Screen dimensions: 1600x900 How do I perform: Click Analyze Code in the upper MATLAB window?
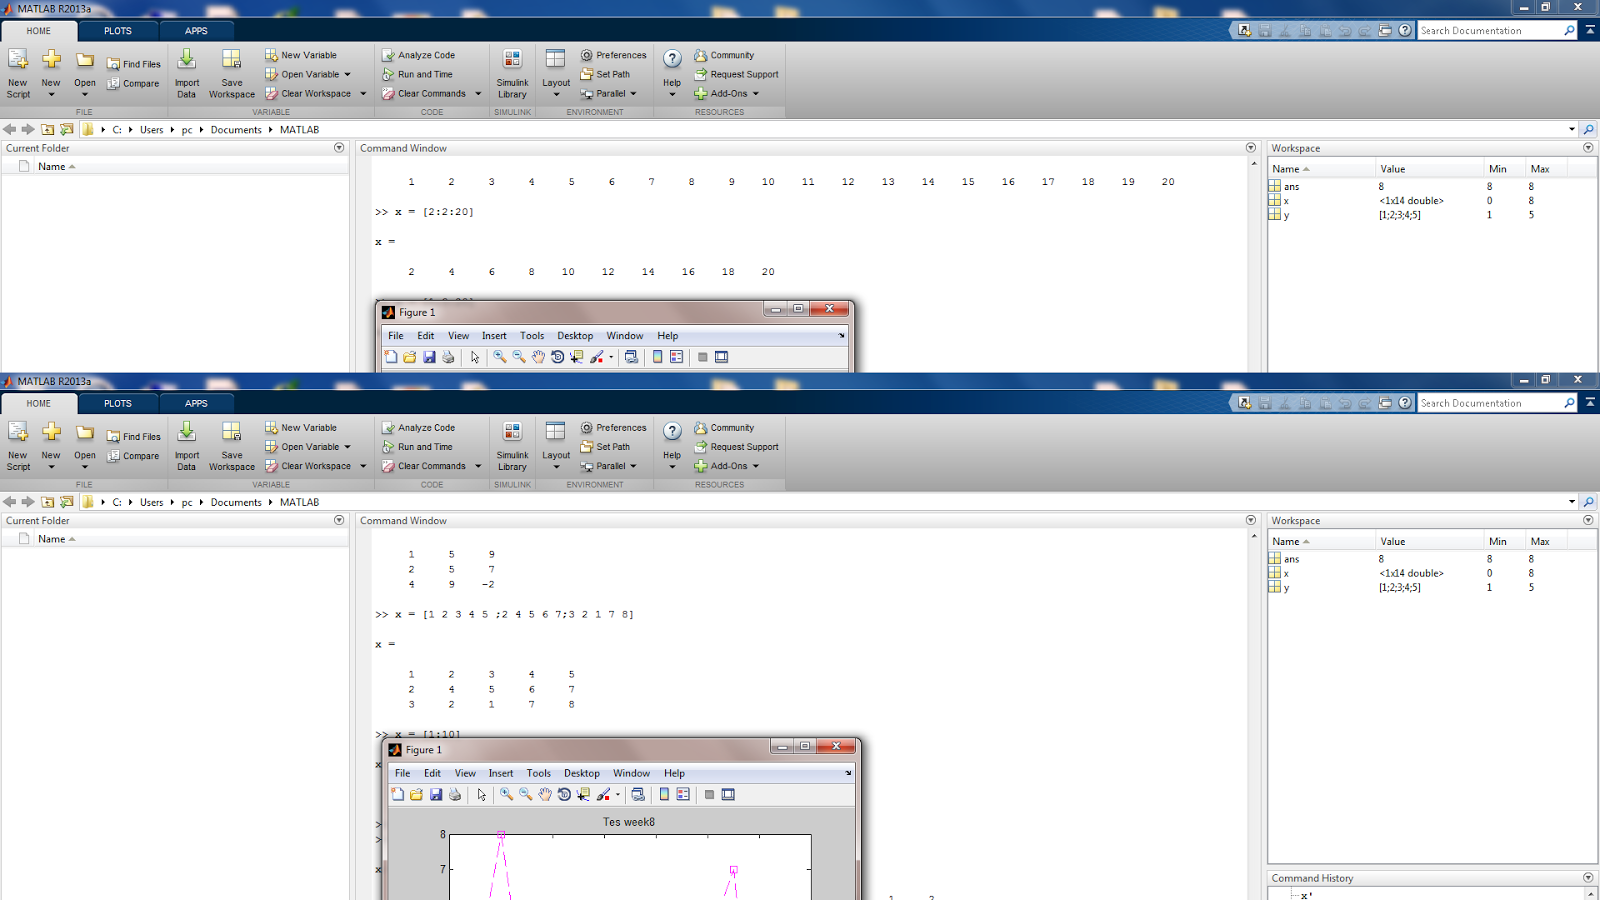(418, 55)
